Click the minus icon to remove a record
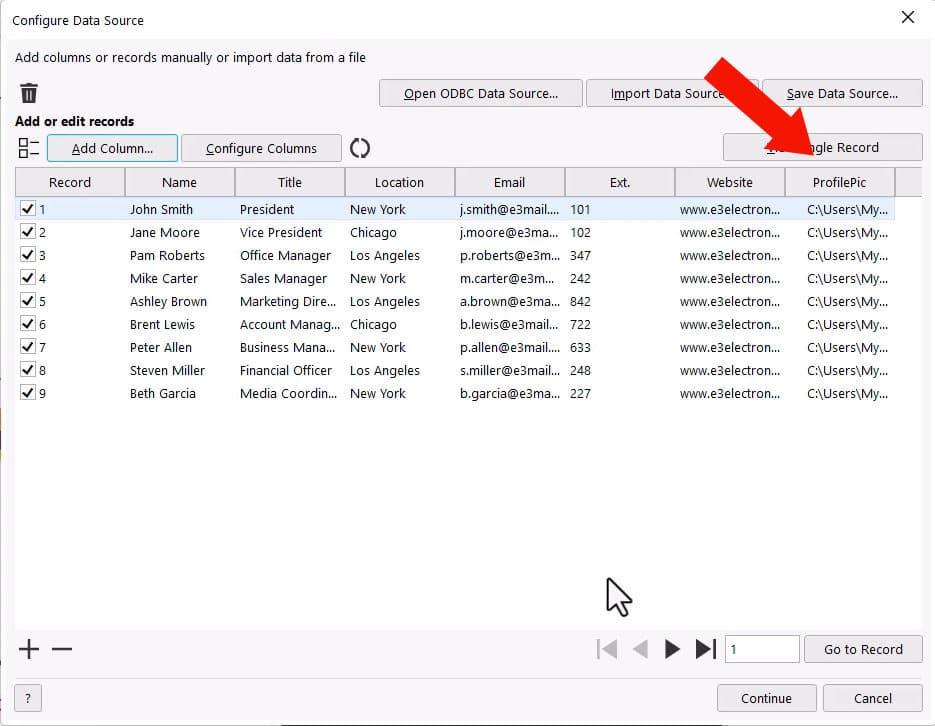The image size is (935, 726). (61, 649)
